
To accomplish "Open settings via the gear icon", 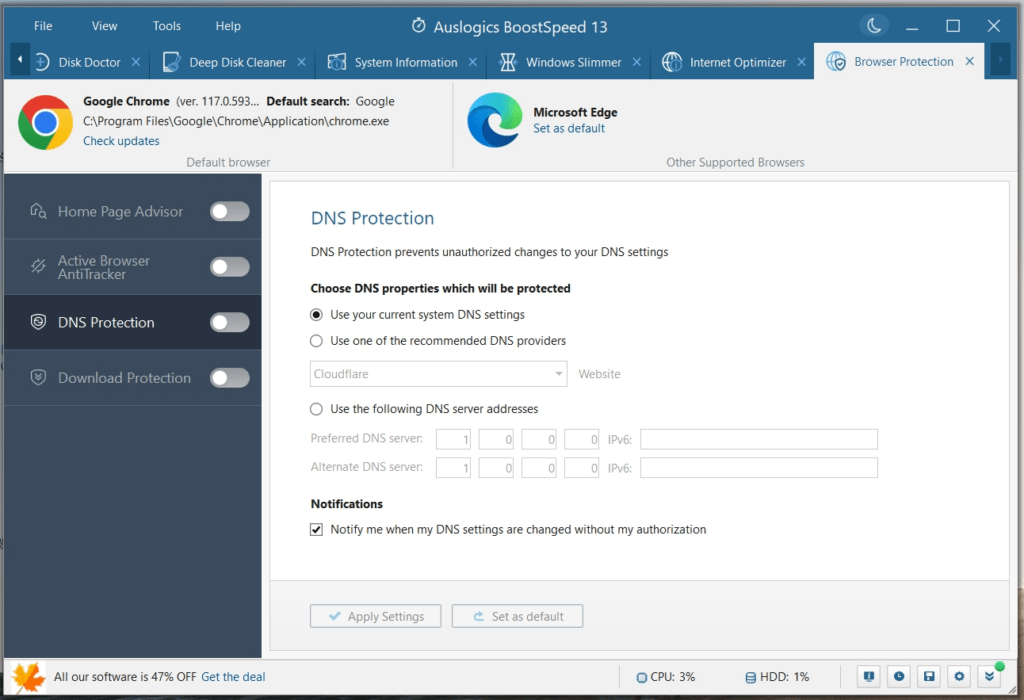I will tap(959, 676).
